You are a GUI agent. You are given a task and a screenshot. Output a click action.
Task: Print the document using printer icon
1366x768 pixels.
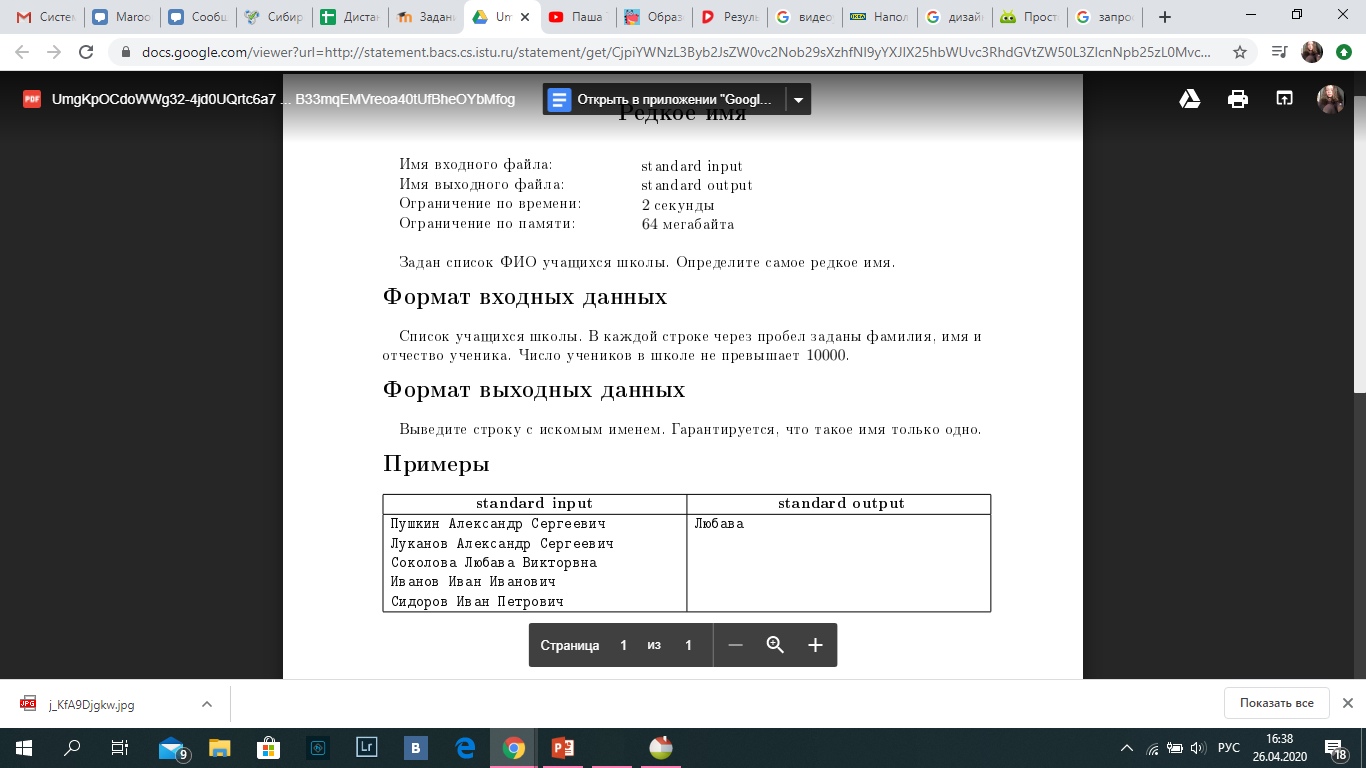click(x=1238, y=99)
